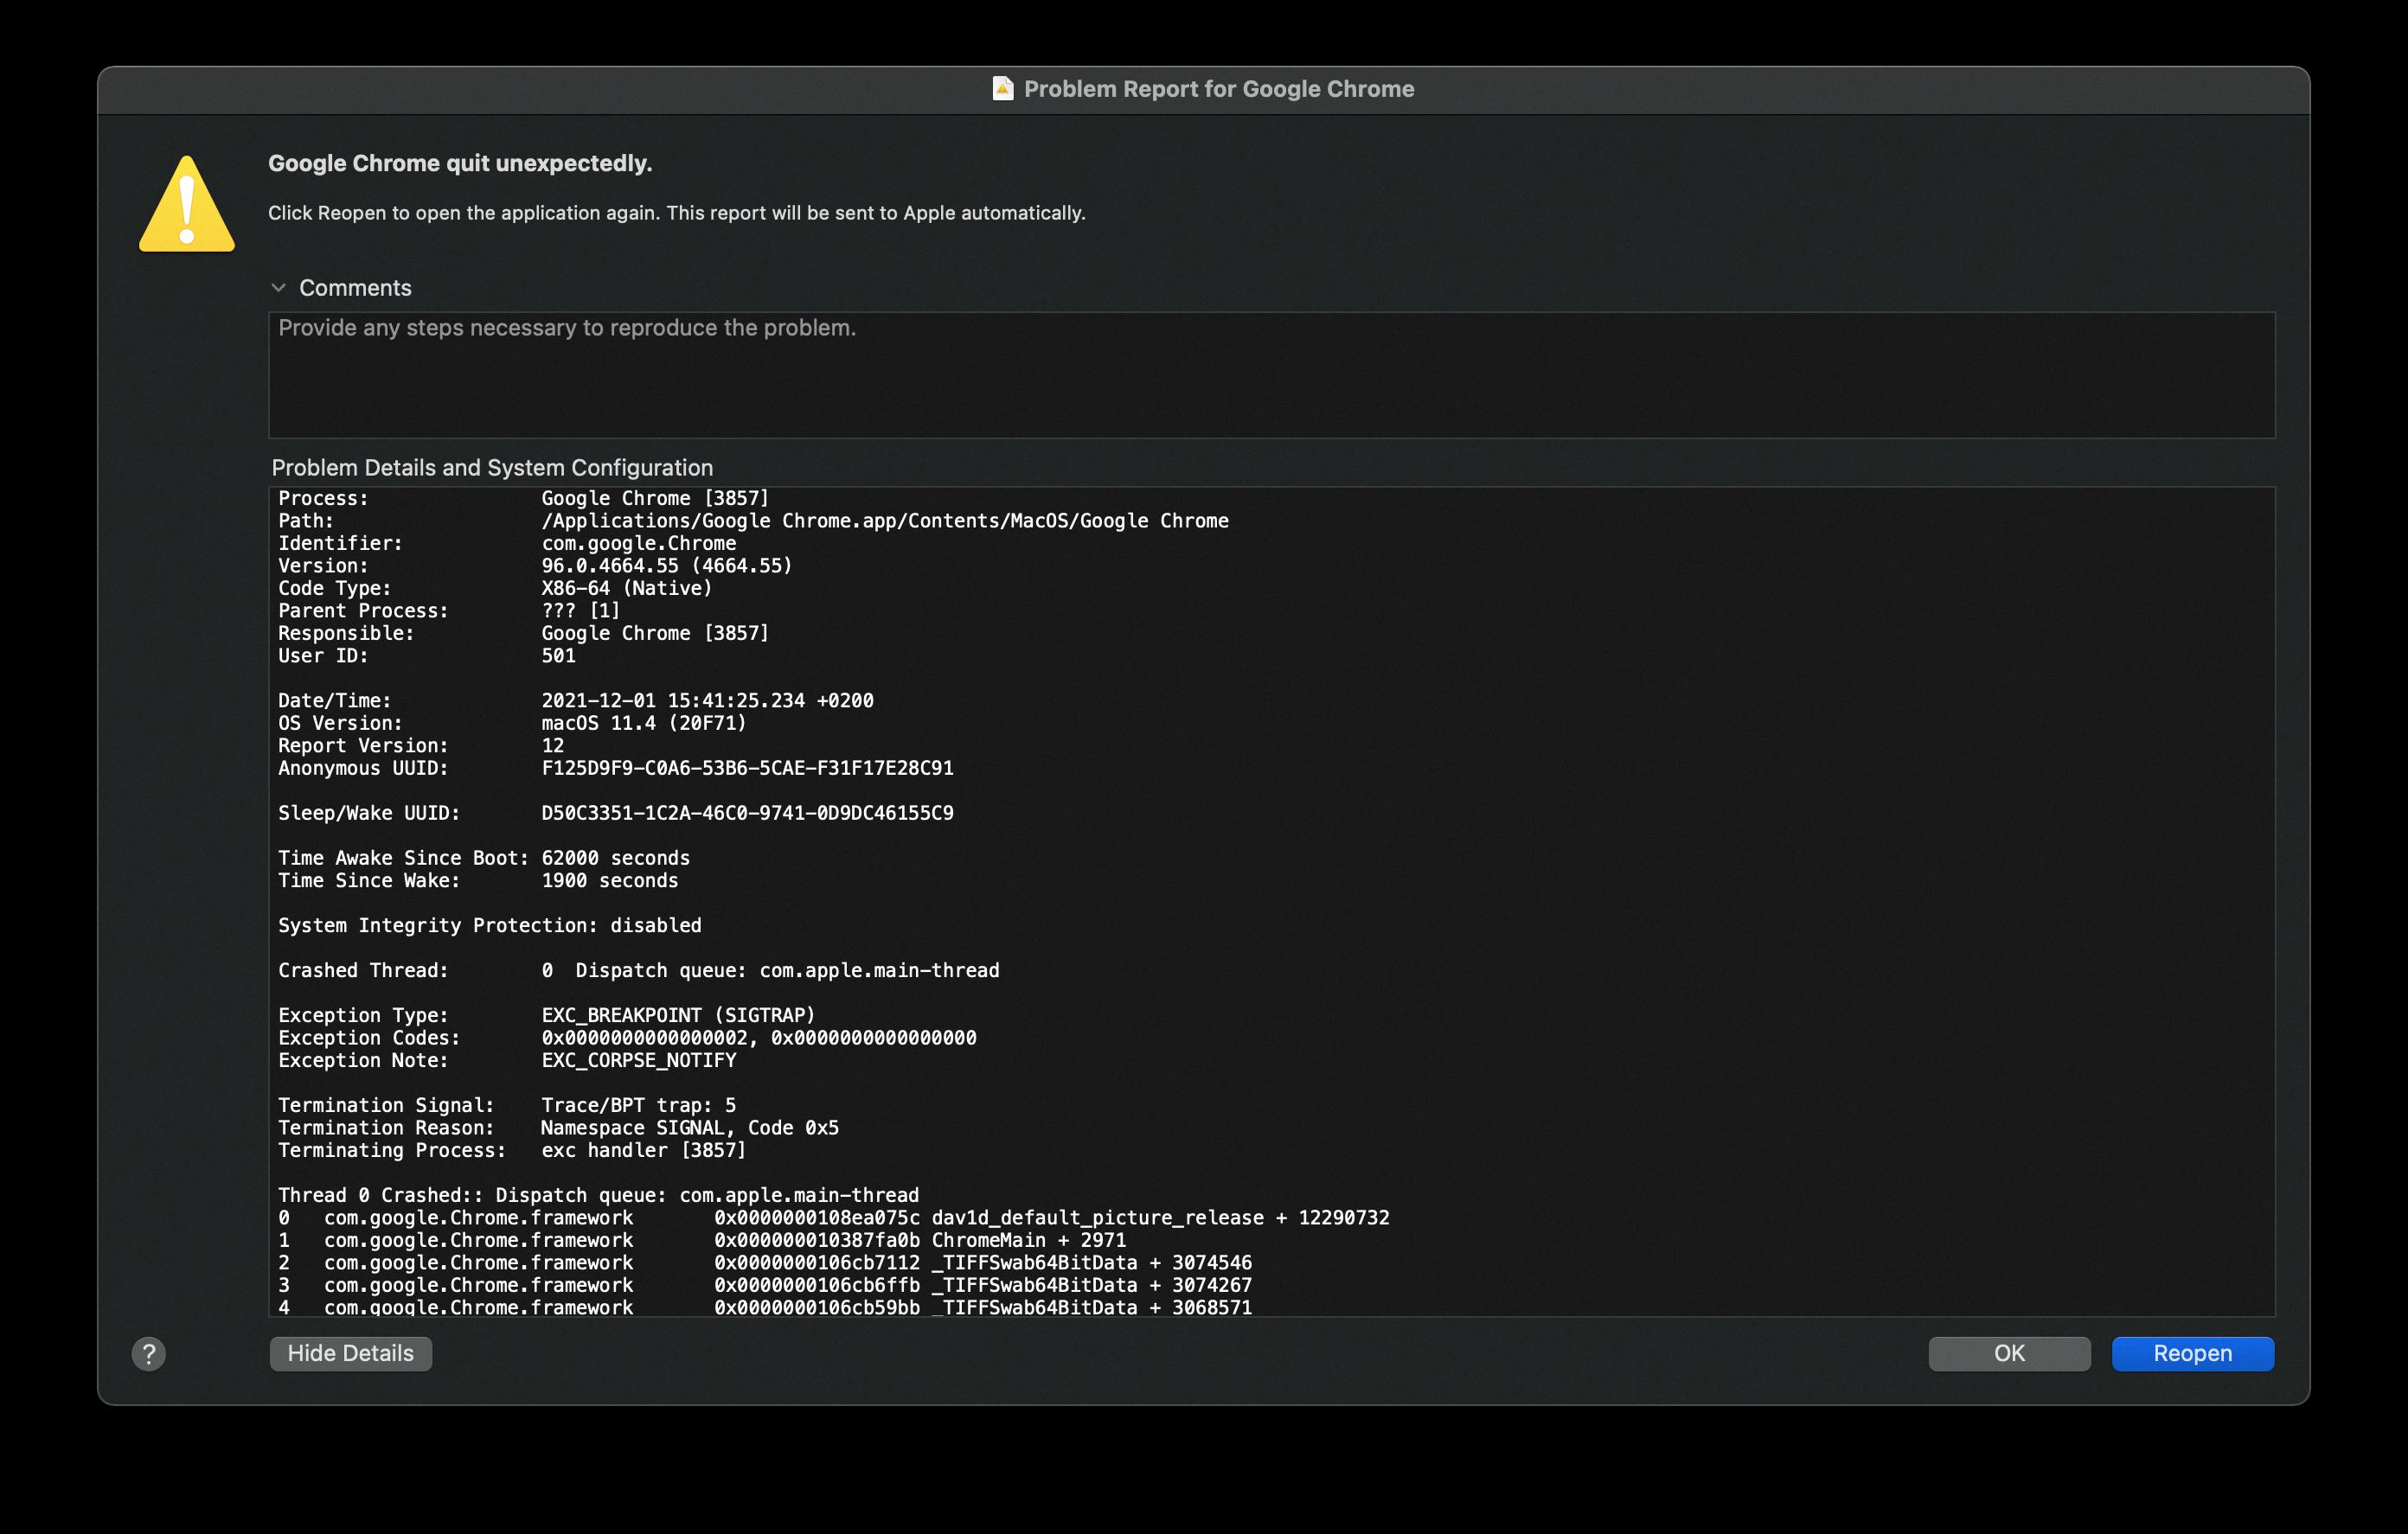Click 'Click Reopen to open the application again' message
The image size is (2408, 1534).
pos(464,213)
